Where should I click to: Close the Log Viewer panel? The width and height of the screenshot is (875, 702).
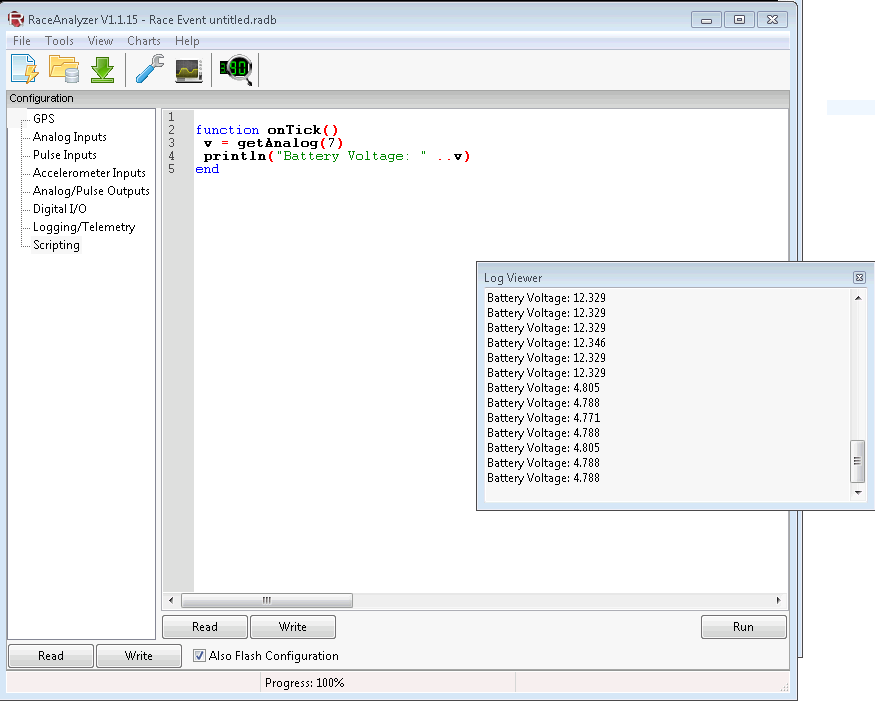click(859, 277)
